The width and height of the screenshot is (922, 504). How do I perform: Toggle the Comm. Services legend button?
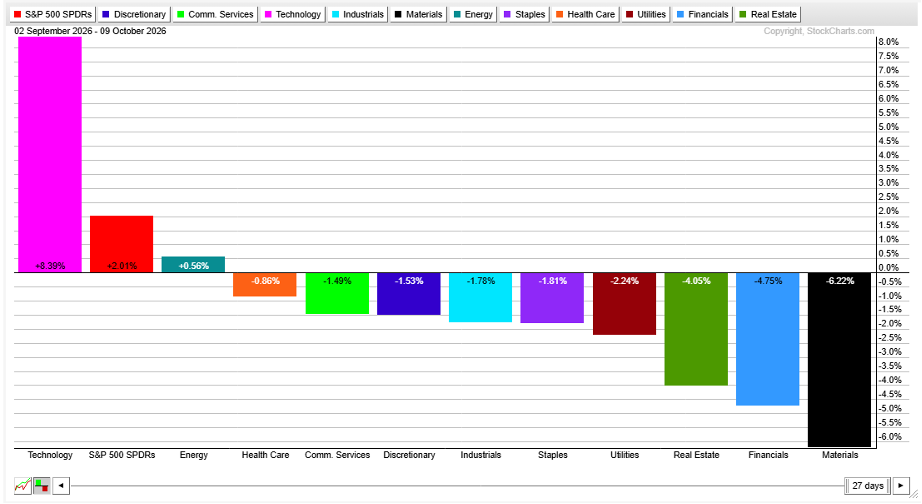click(215, 14)
